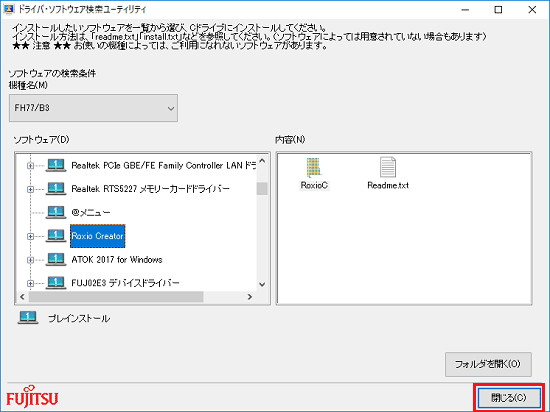Click software list scroll up arrow
The image size is (550, 412).
(262, 161)
